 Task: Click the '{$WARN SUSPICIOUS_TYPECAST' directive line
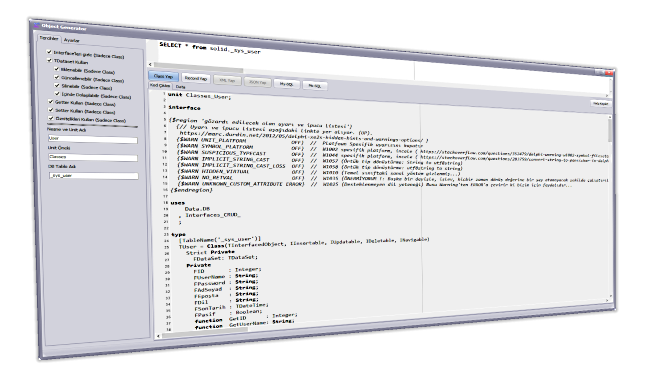tap(241, 153)
